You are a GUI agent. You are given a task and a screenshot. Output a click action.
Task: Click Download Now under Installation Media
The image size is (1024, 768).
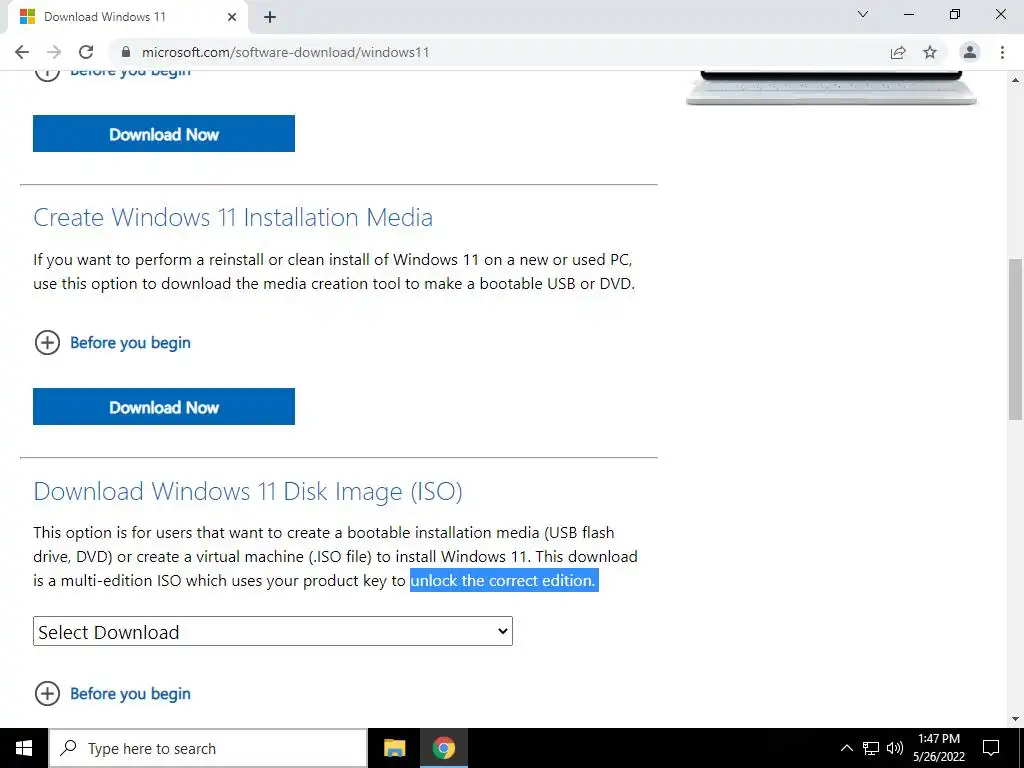click(164, 406)
